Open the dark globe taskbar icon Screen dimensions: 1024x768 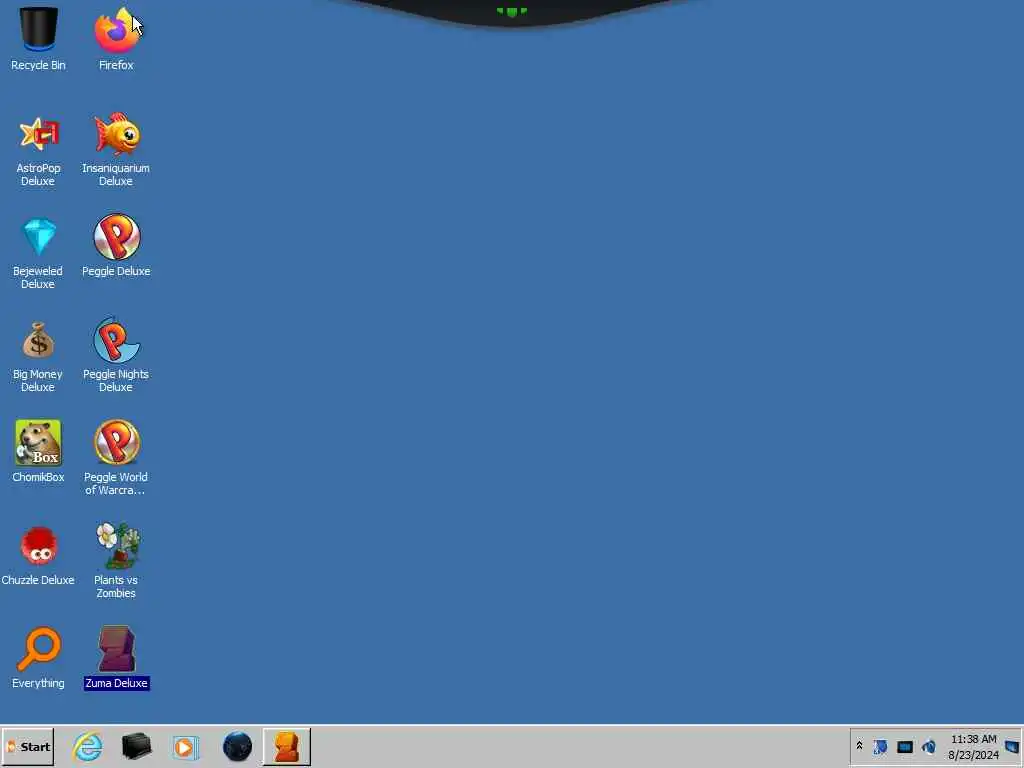(237, 746)
